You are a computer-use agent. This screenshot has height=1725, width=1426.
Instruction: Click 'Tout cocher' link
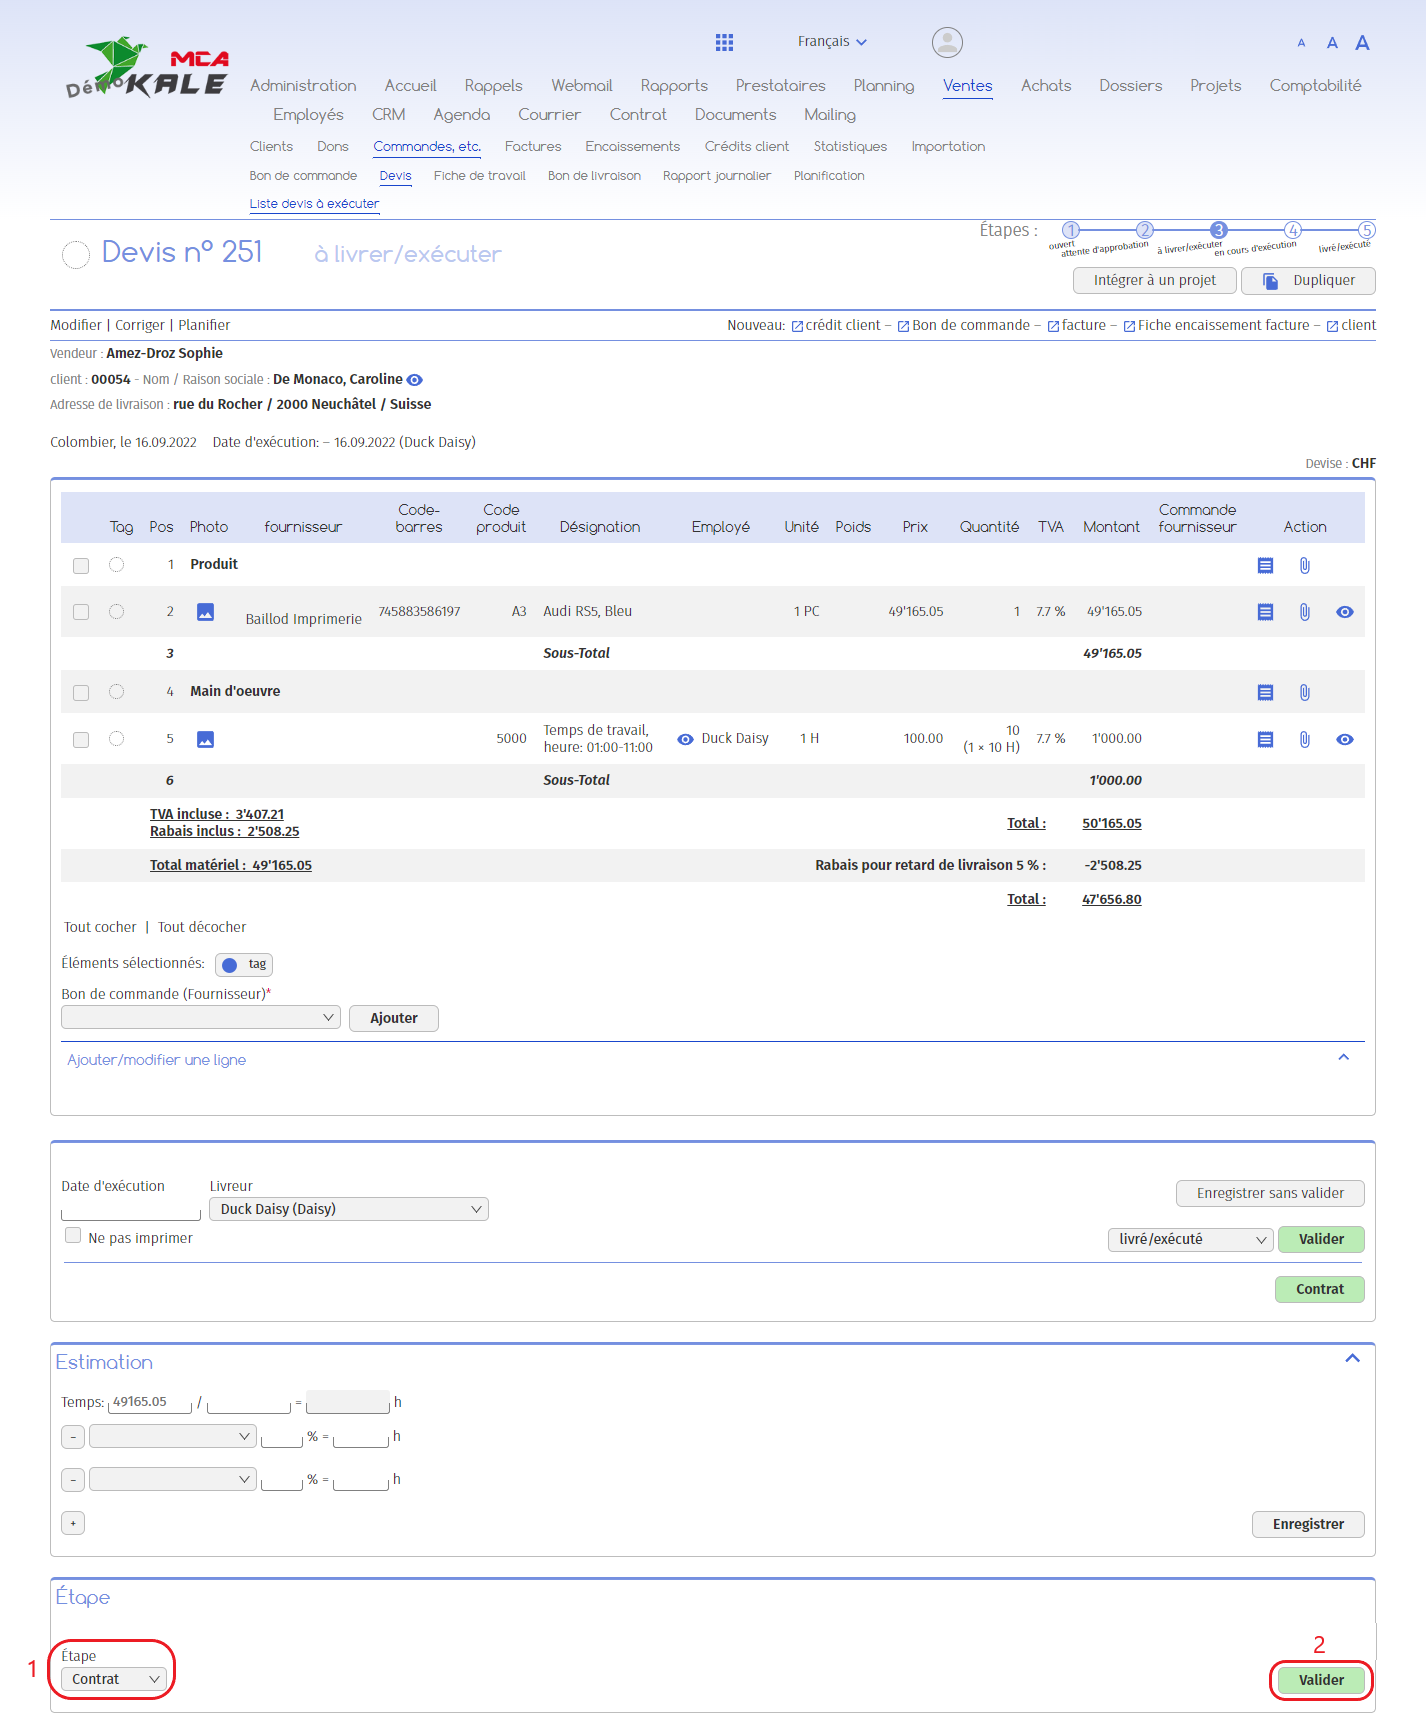pyautogui.click(x=100, y=927)
